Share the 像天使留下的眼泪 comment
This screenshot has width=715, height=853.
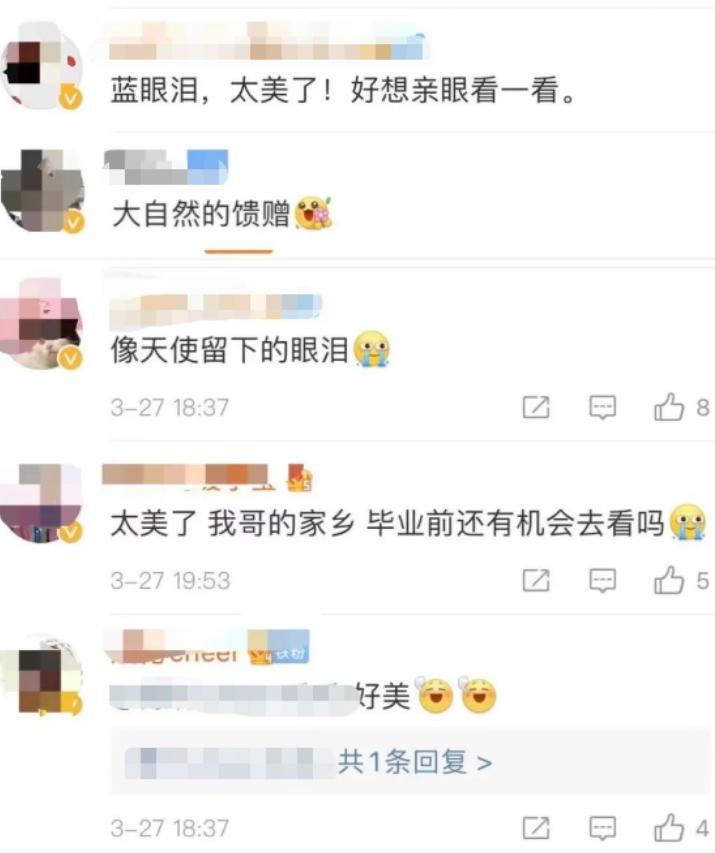(x=536, y=407)
